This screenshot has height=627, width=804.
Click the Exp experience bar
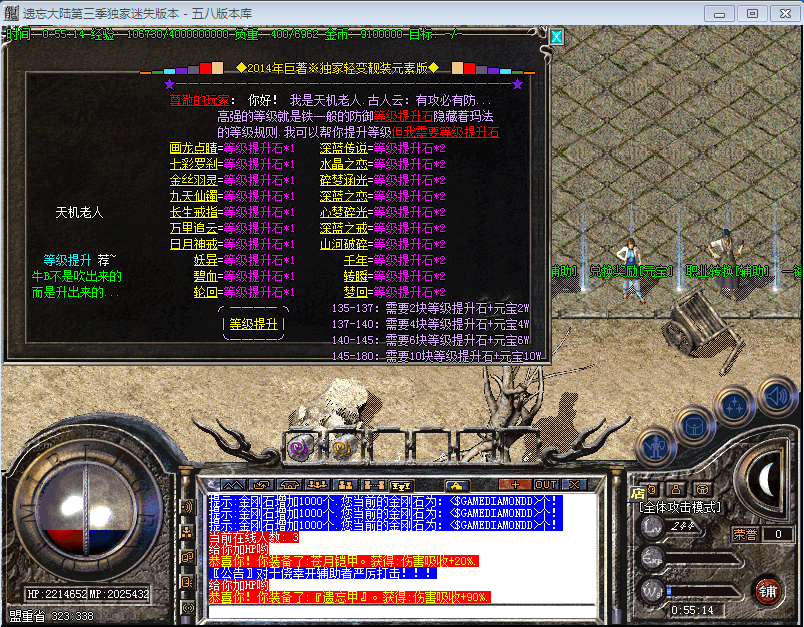coord(704,559)
